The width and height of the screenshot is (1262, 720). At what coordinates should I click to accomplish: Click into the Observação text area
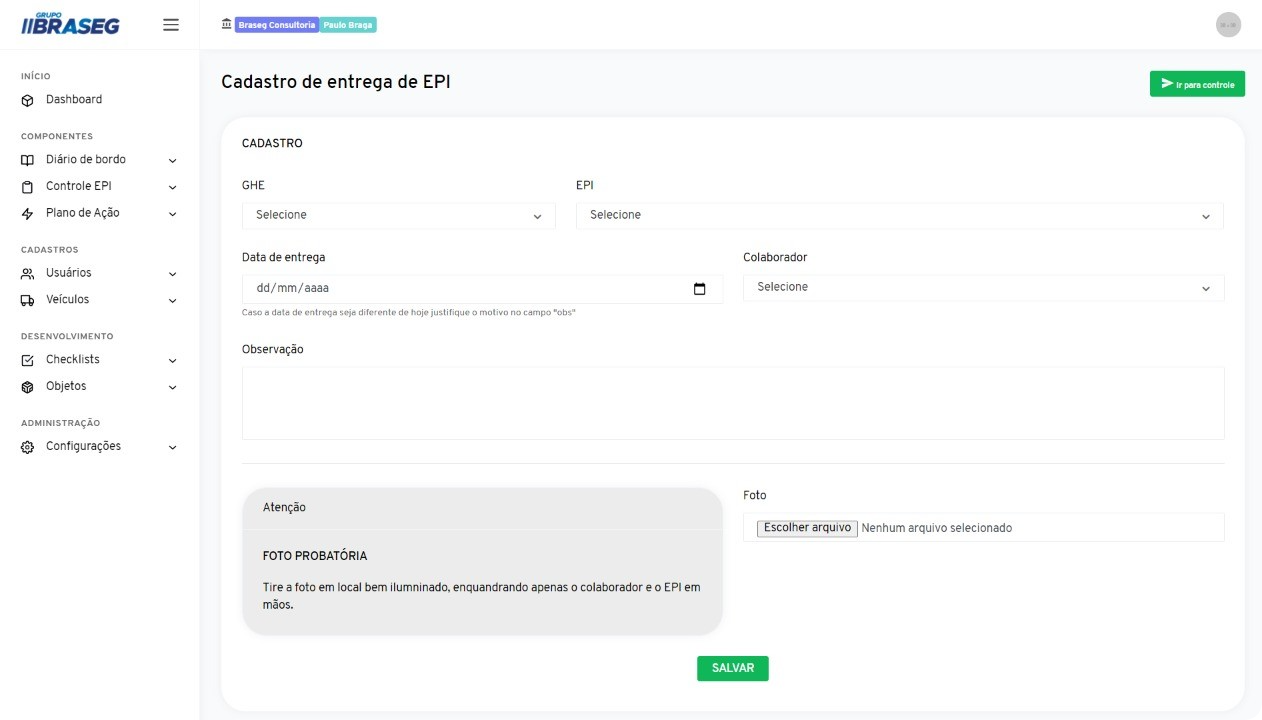click(x=732, y=403)
